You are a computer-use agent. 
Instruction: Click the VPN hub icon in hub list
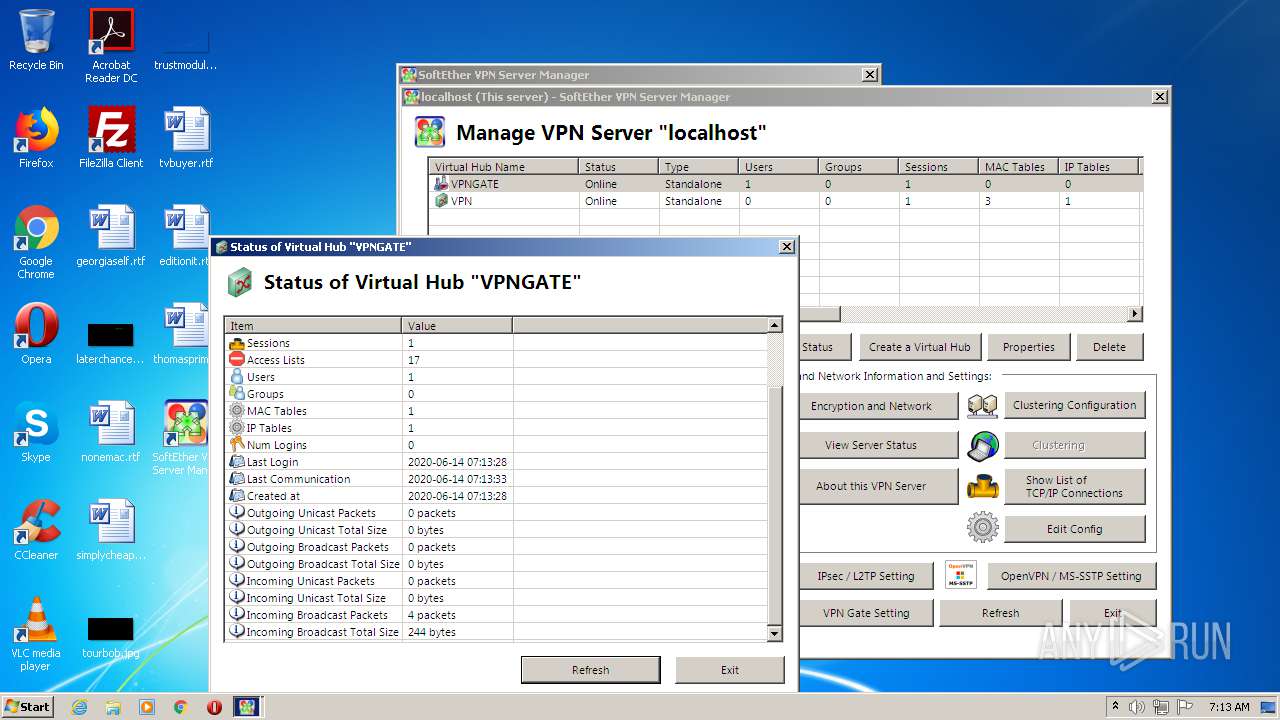pyautogui.click(x=441, y=201)
